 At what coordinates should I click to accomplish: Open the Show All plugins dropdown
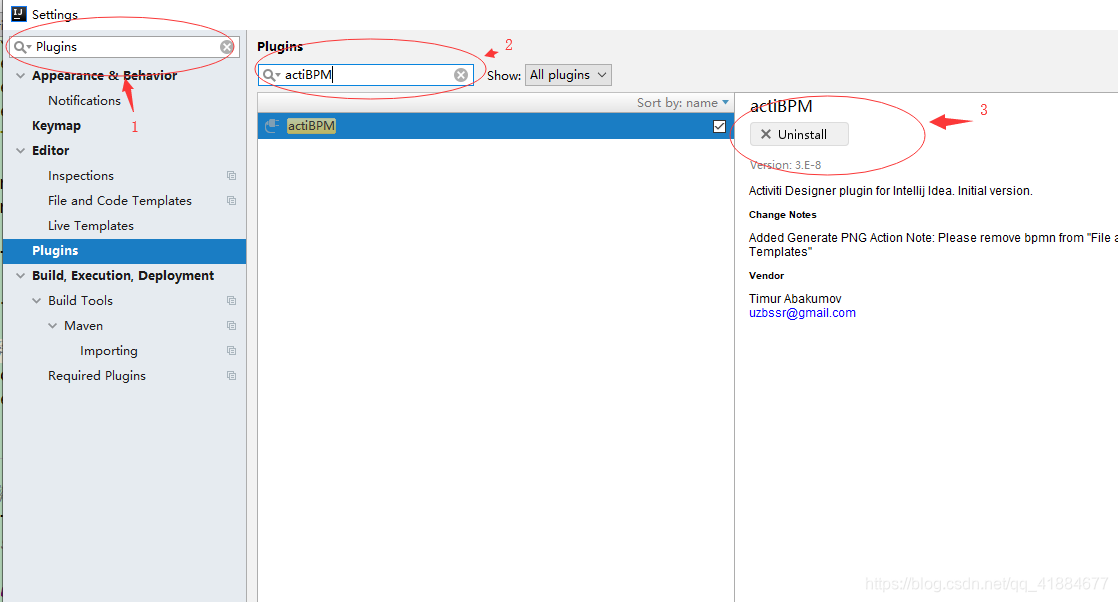pyautogui.click(x=568, y=75)
